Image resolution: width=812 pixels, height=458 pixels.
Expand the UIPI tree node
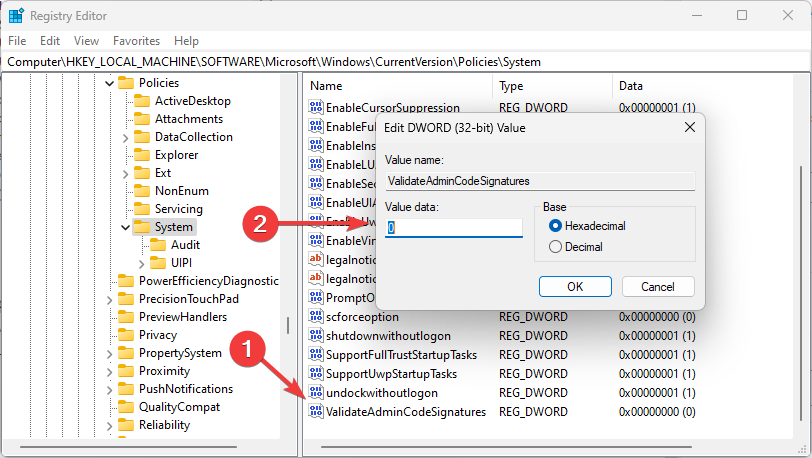(141, 264)
